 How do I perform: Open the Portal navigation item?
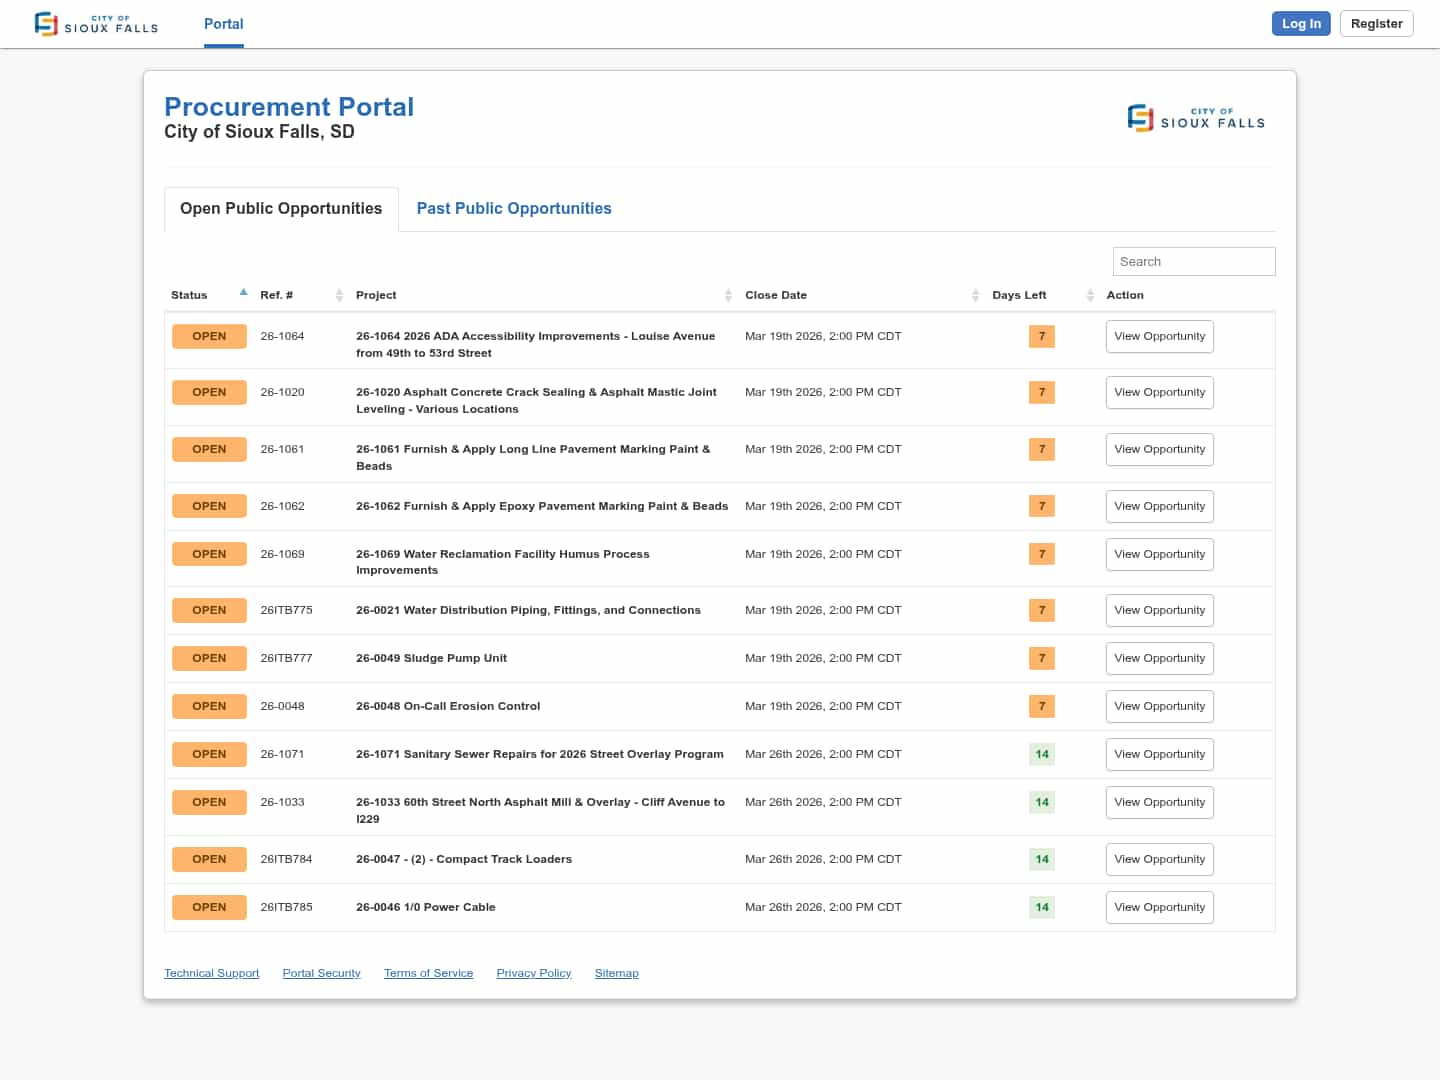223,24
